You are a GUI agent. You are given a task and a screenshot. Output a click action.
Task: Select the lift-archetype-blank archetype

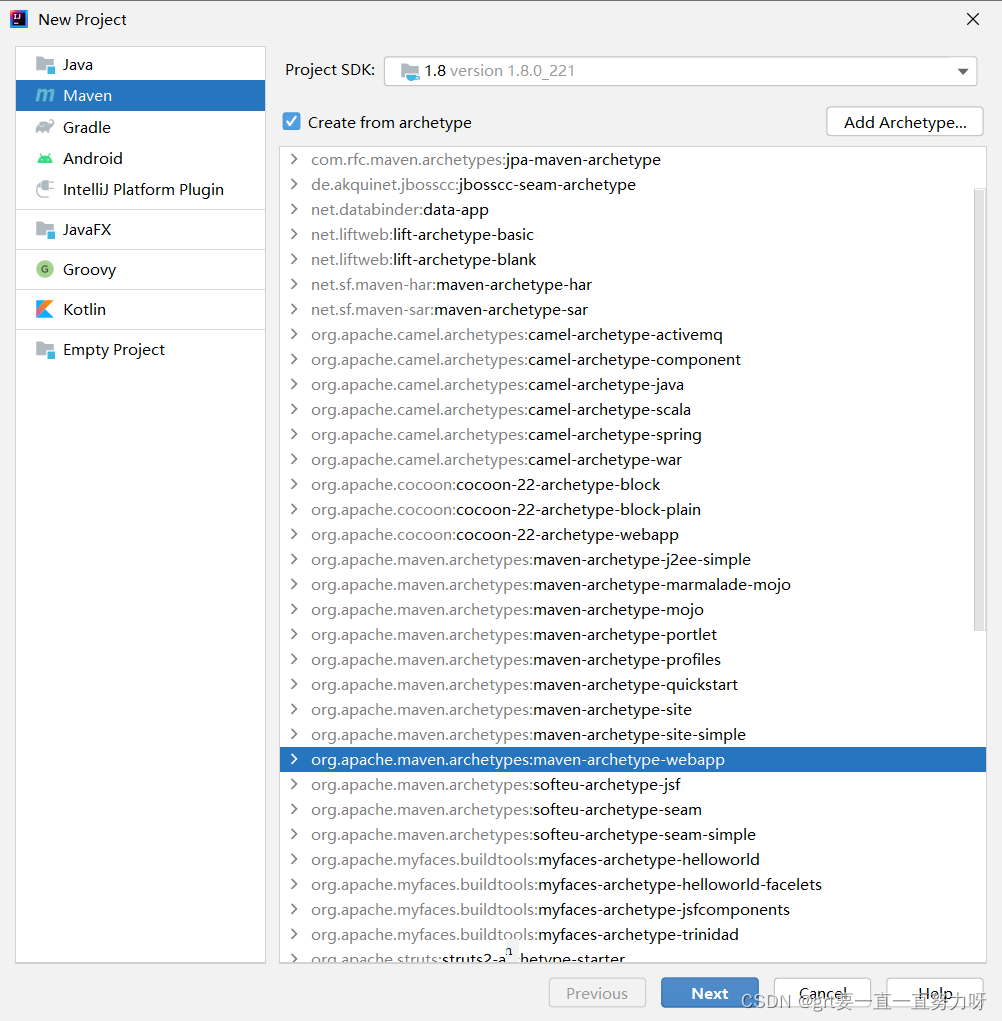click(x=633, y=259)
